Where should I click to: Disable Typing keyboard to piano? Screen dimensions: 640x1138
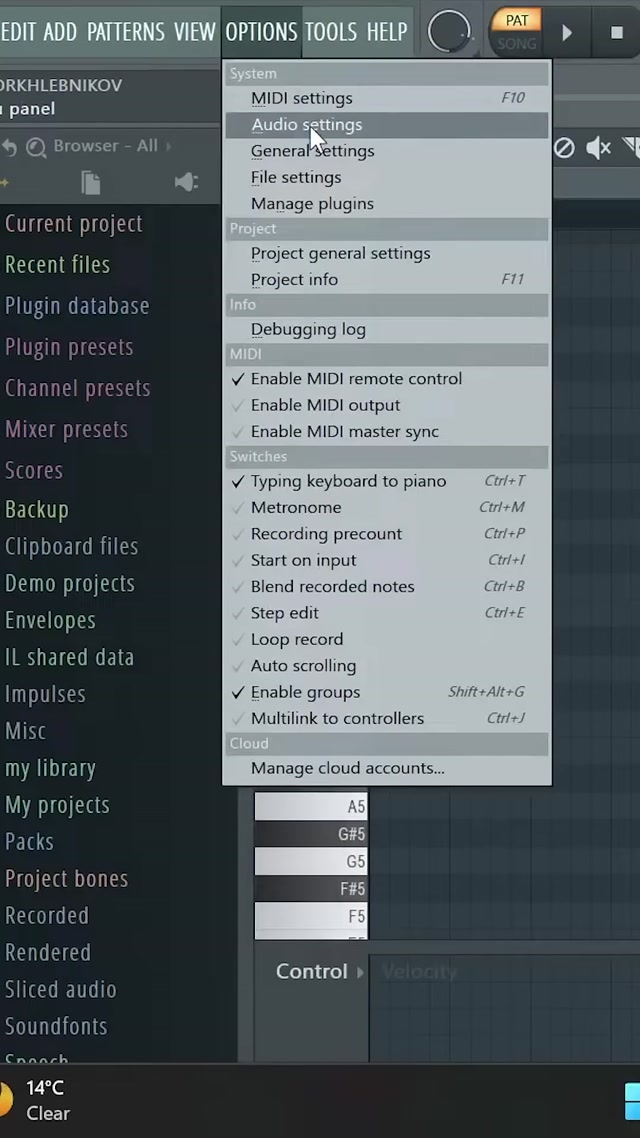click(348, 481)
